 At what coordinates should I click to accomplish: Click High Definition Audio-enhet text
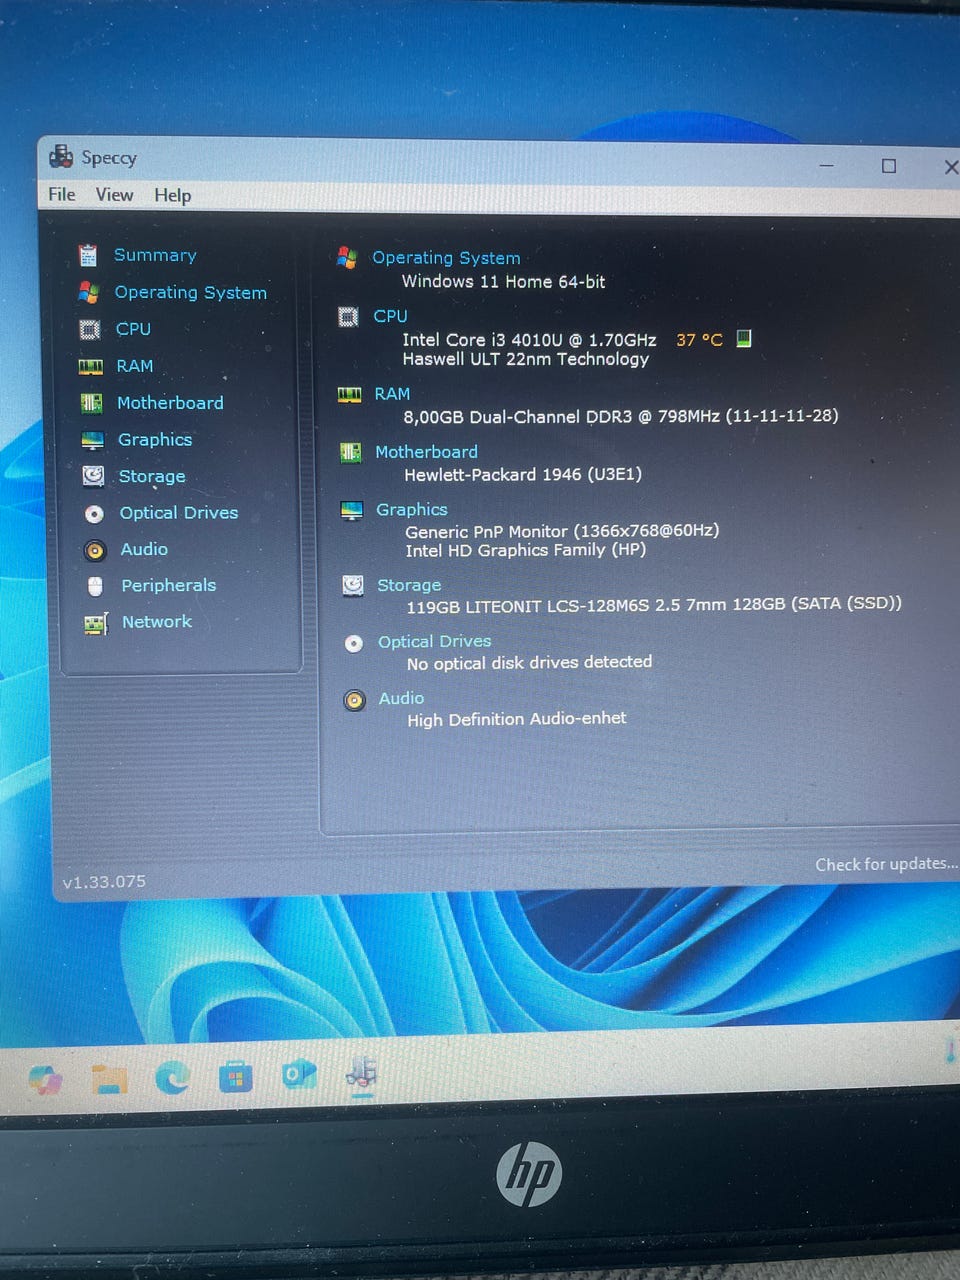coord(517,719)
